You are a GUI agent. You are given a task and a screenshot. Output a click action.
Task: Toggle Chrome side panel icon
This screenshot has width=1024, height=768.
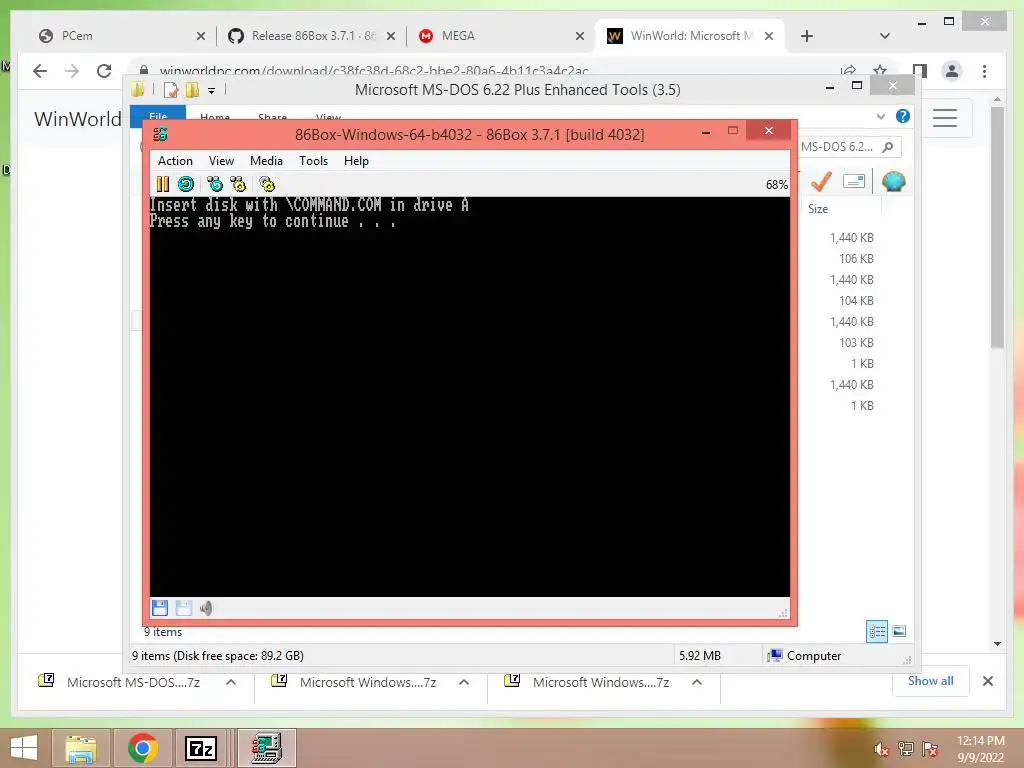[920, 71]
